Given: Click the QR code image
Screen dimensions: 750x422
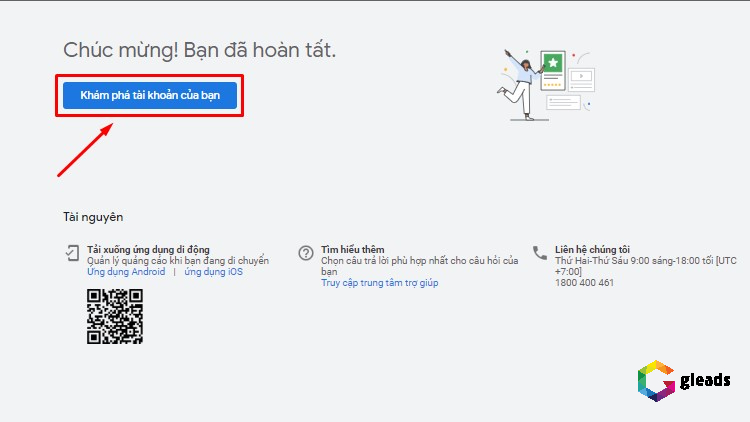Looking at the screenshot, I should [115, 317].
